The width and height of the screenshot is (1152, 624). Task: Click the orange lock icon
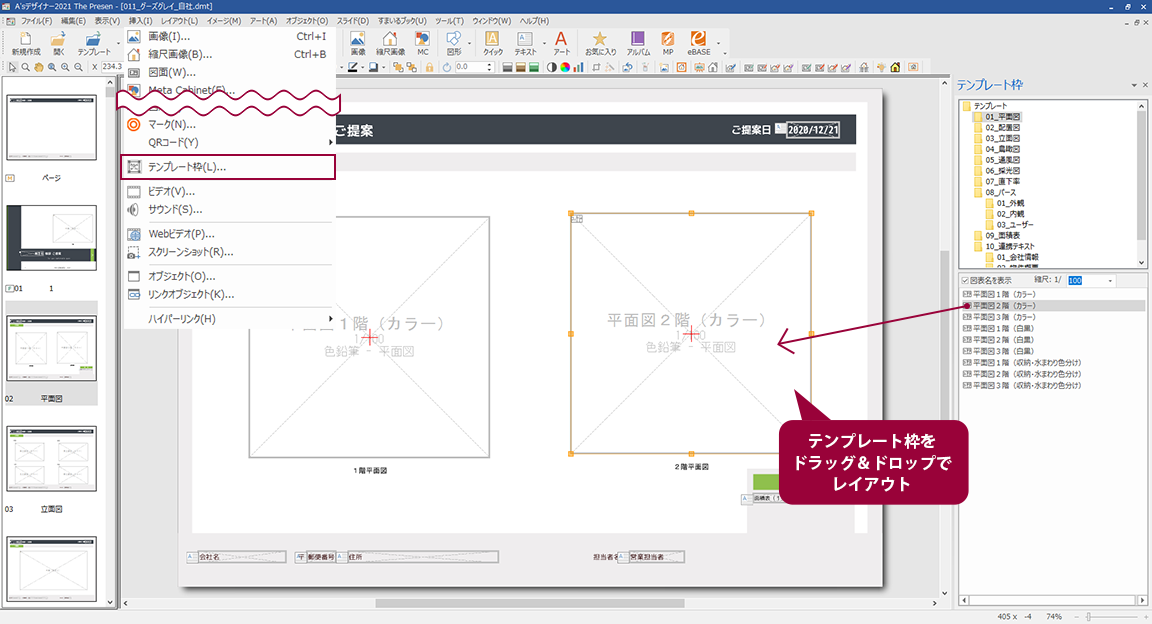pyautogui.click(x=429, y=67)
